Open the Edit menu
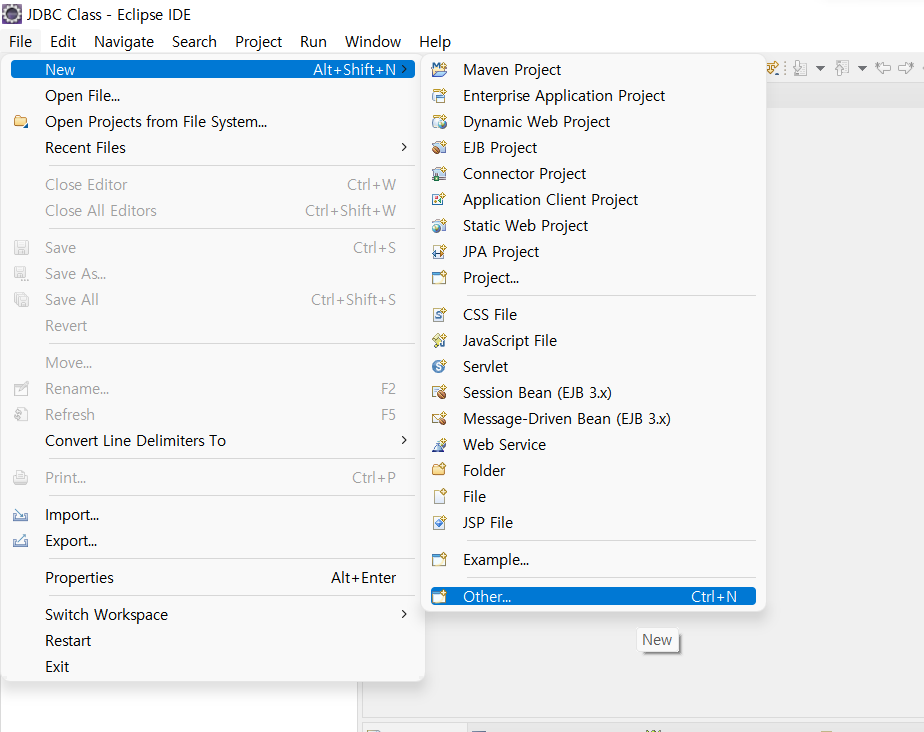 63,42
